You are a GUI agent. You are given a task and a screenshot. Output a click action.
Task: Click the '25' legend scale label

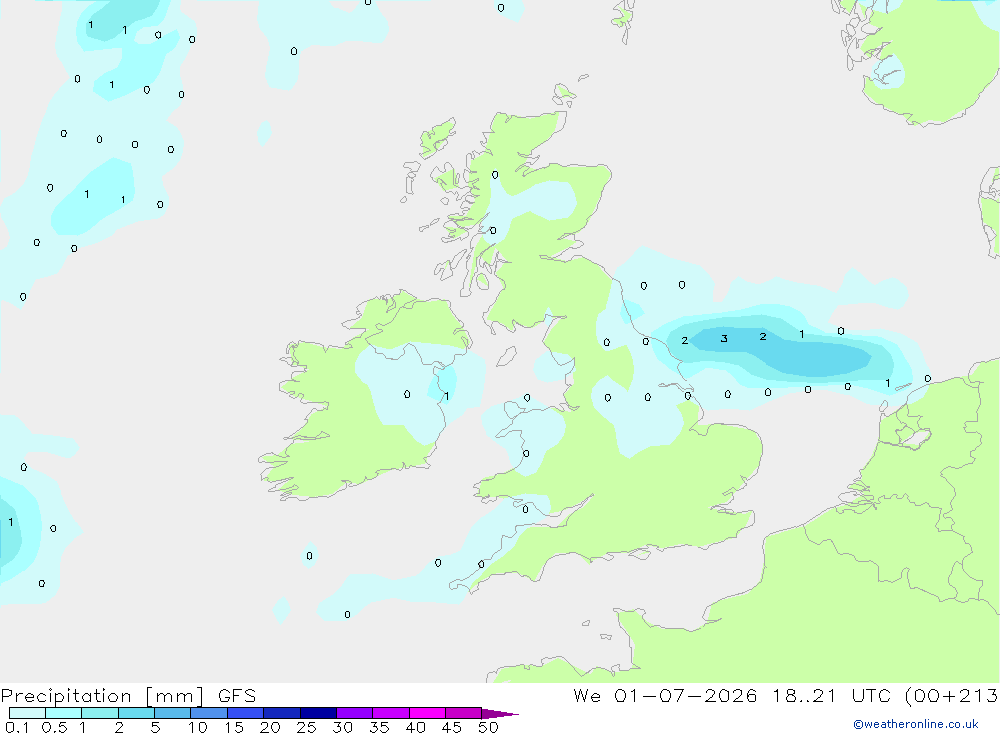(306, 727)
